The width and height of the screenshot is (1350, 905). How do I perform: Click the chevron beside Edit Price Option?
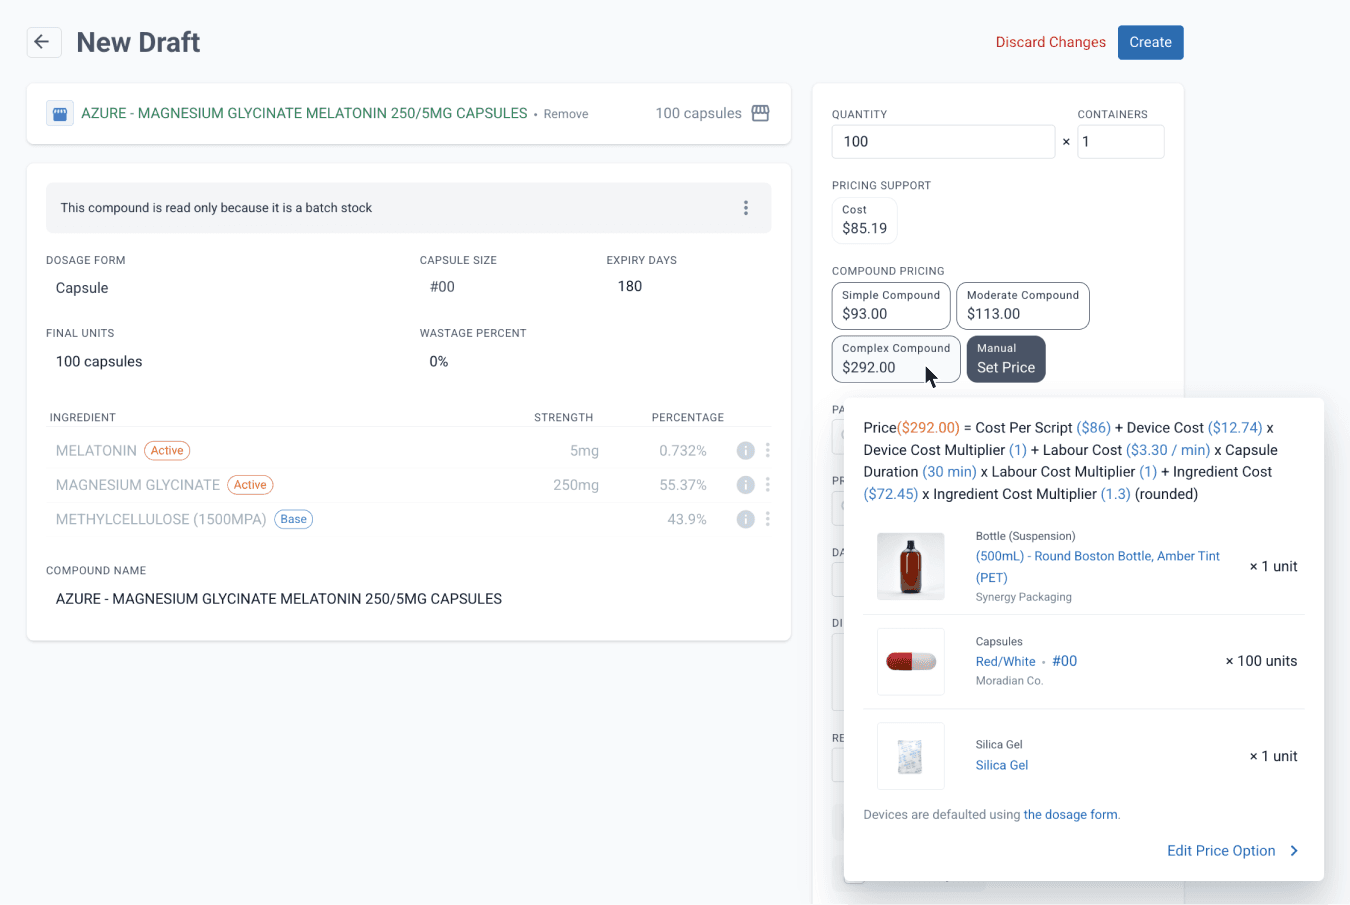[x=1294, y=851]
